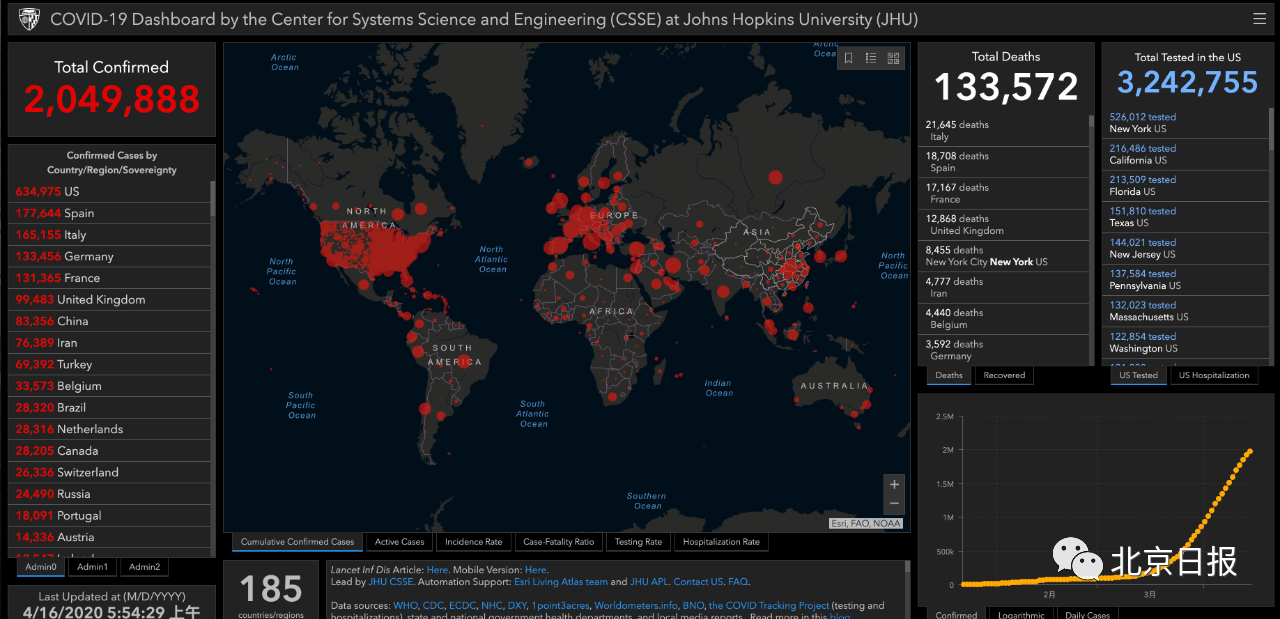1280x619 pixels.
Task: Open the US Hospitalization tab
Action: pos(1213,375)
